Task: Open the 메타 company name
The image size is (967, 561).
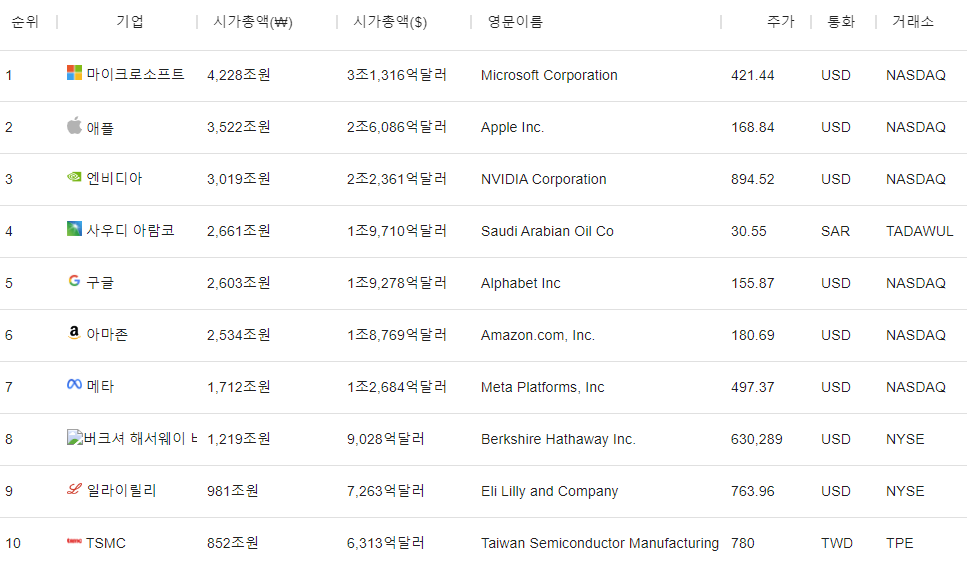Action: click(x=100, y=386)
